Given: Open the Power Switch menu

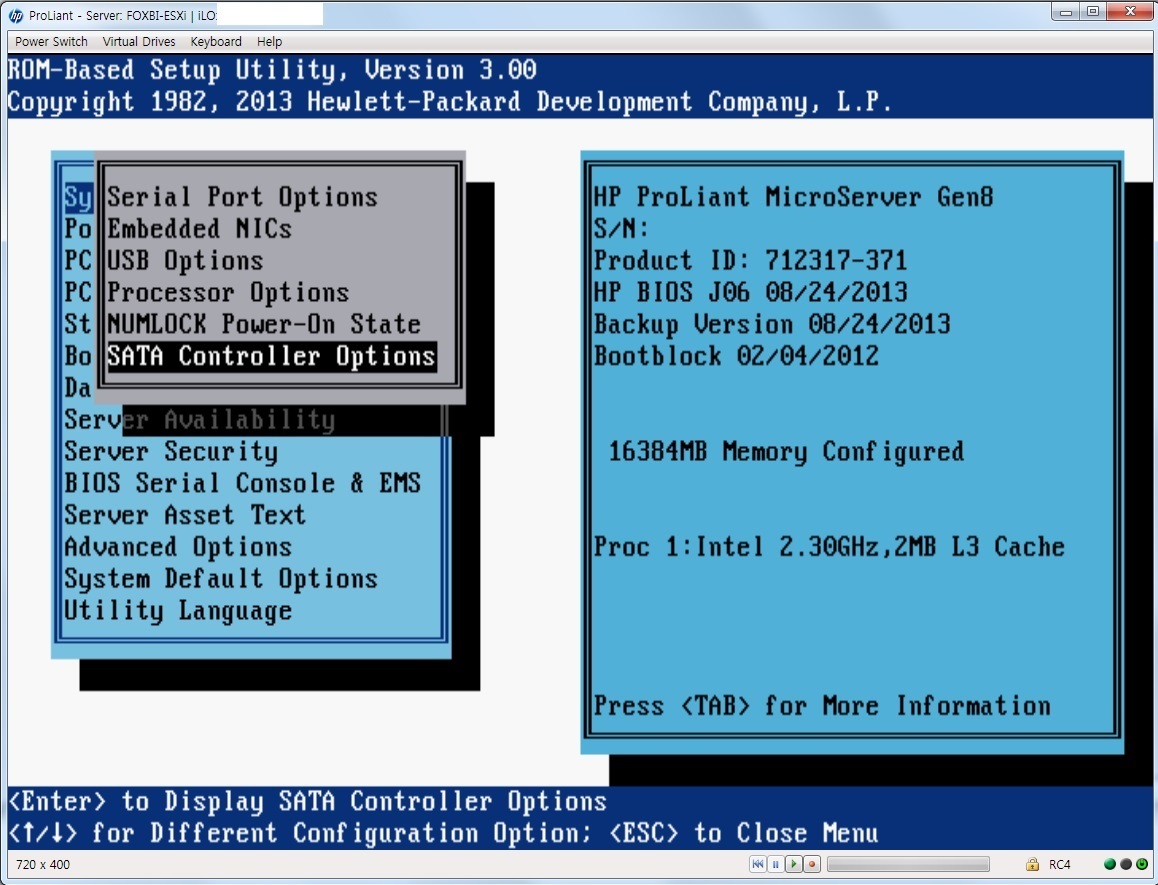Looking at the screenshot, I should (51, 41).
